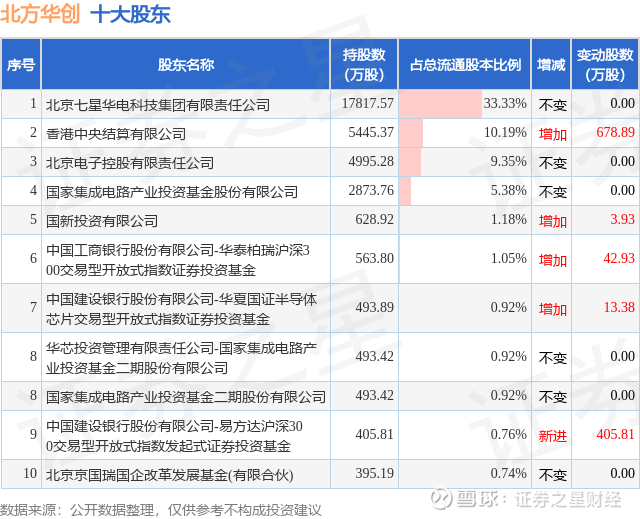This screenshot has height=519, width=640.
Task: Click the 2873.76 shares value
Action: coord(371,190)
